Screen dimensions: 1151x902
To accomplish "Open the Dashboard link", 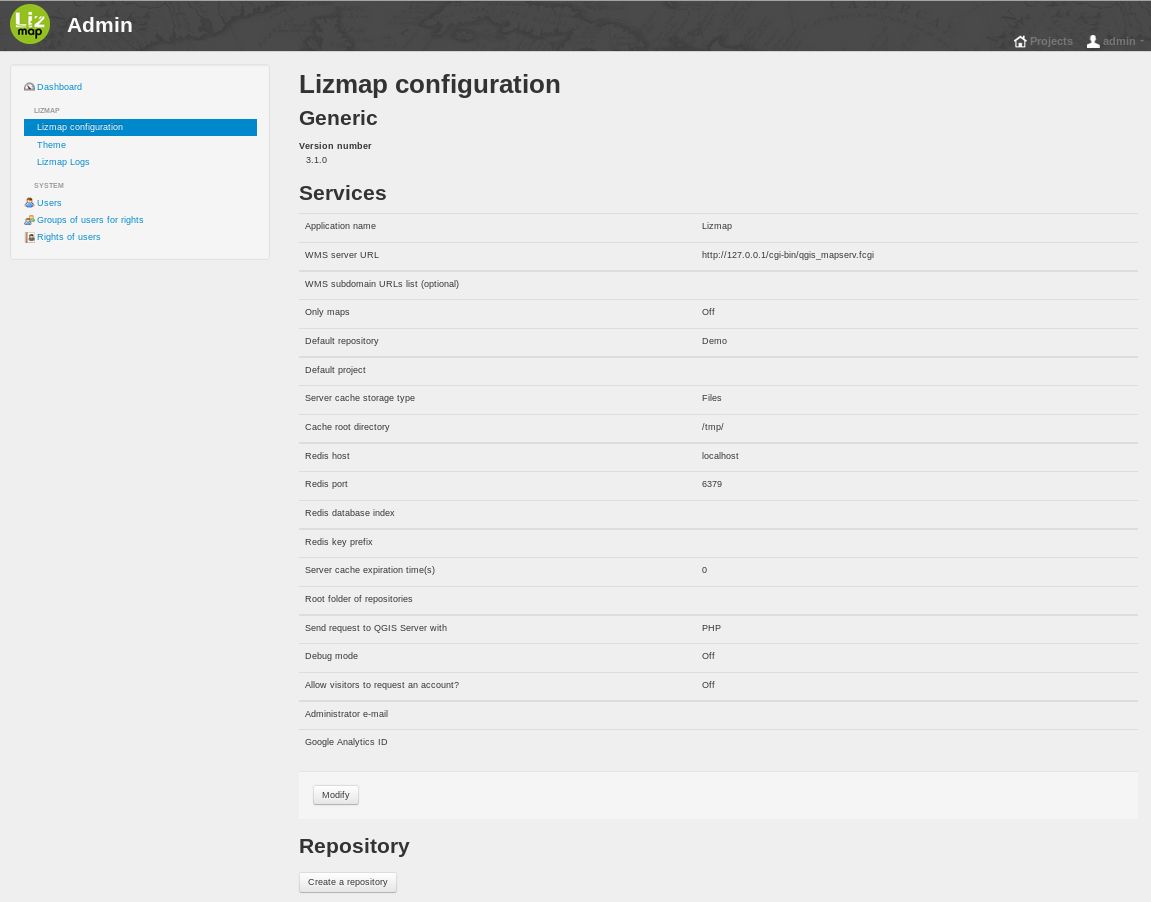I will pyautogui.click(x=59, y=87).
